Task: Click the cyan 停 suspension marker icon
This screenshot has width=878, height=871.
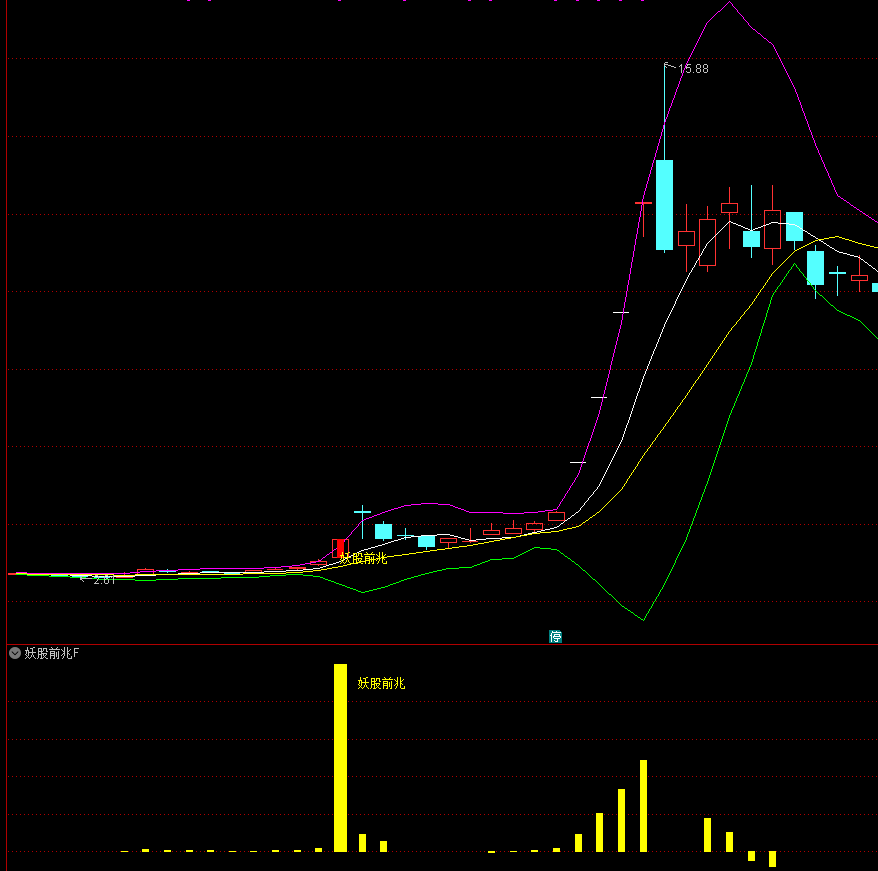Action: 555,636
